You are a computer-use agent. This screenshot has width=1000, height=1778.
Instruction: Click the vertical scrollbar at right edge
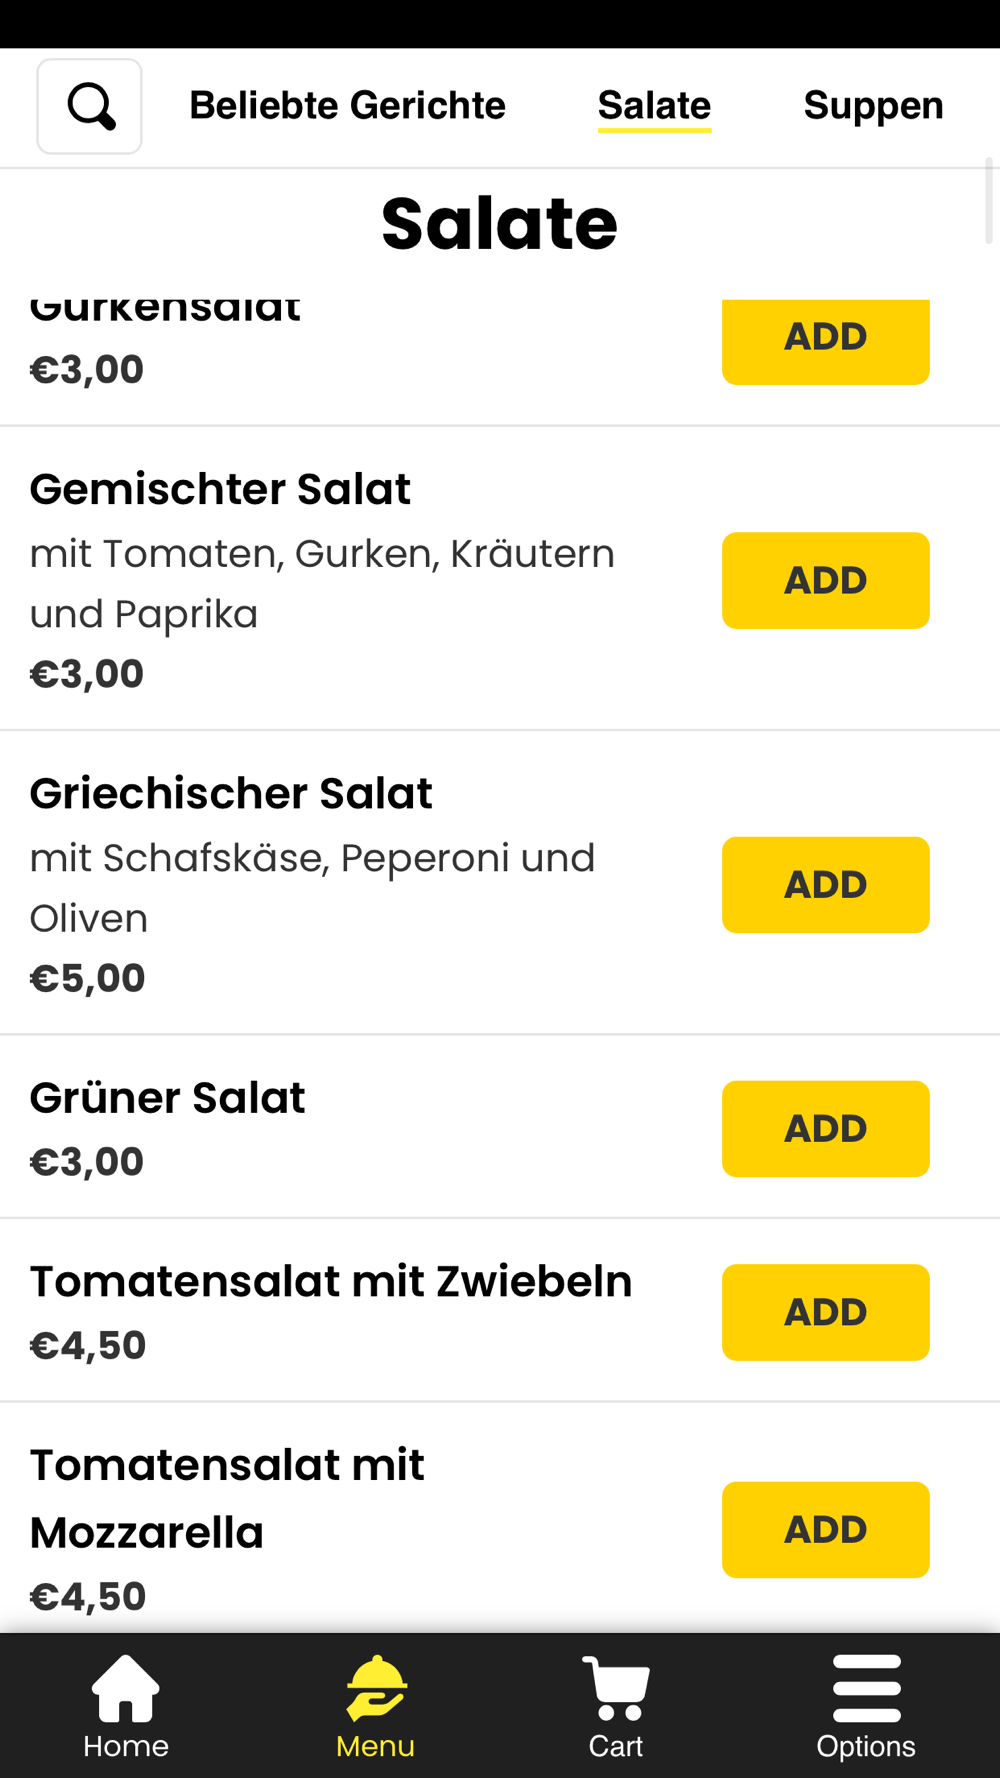(x=989, y=200)
